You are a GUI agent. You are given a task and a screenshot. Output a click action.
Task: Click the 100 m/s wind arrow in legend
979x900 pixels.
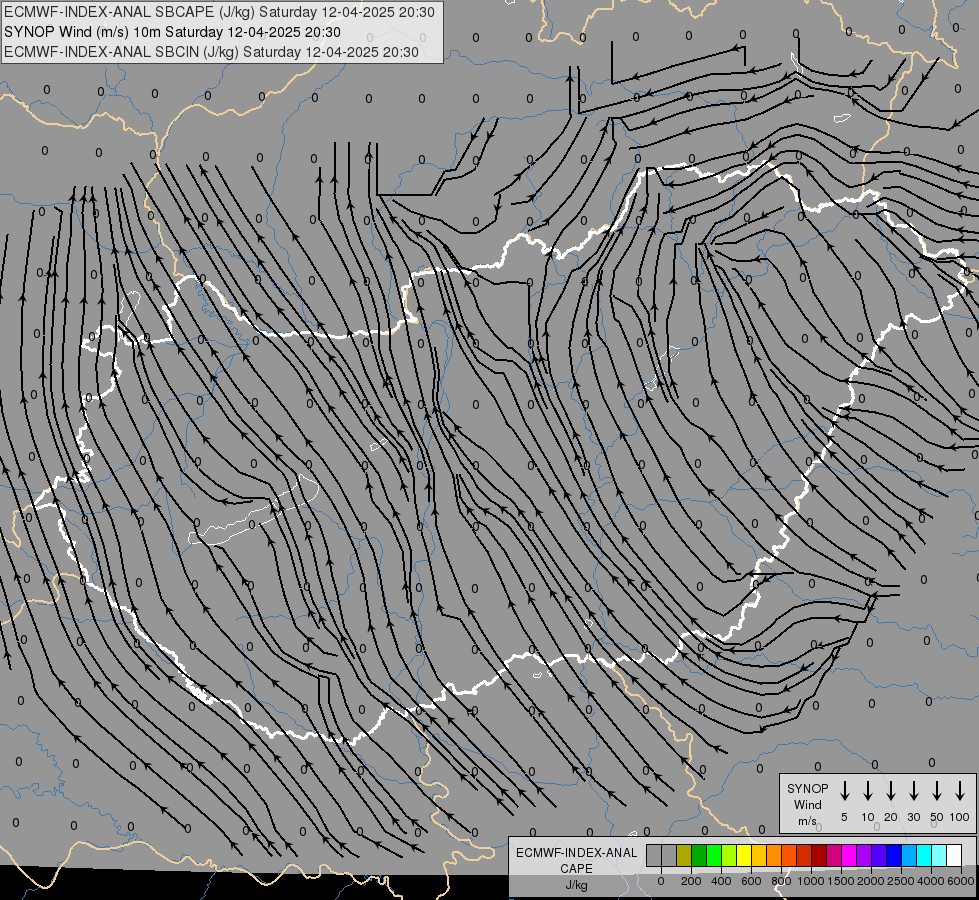click(960, 791)
